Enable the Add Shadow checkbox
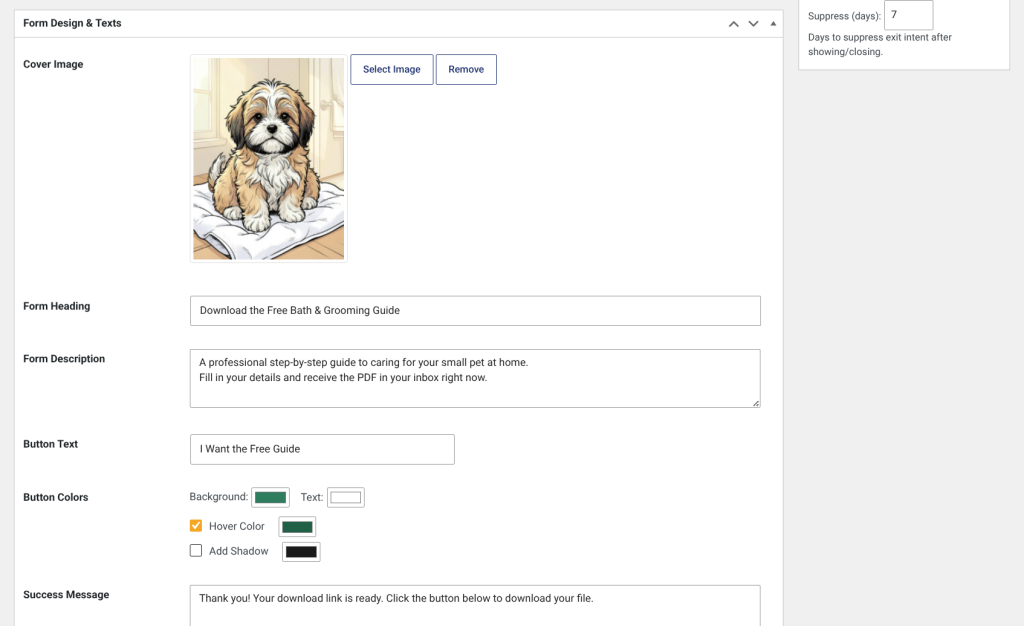Image resolution: width=1024 pixels, height=626 pixels. coord(196,550)
